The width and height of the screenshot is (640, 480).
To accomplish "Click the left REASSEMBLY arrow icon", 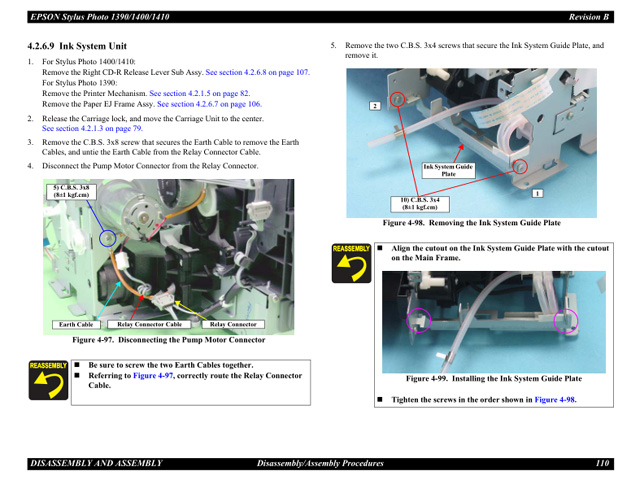I will [48, 381].
